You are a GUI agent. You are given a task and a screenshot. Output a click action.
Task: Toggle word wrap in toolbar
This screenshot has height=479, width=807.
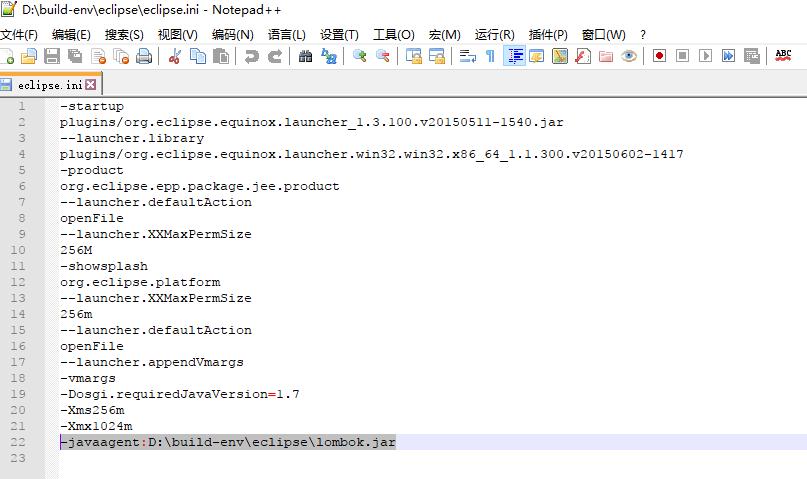[x=467, y=56]
